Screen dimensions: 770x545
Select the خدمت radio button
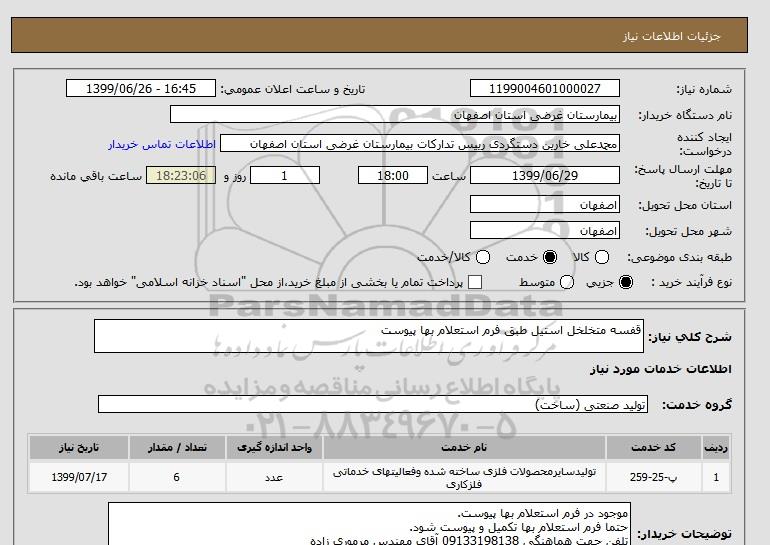(x=550, y=257)
